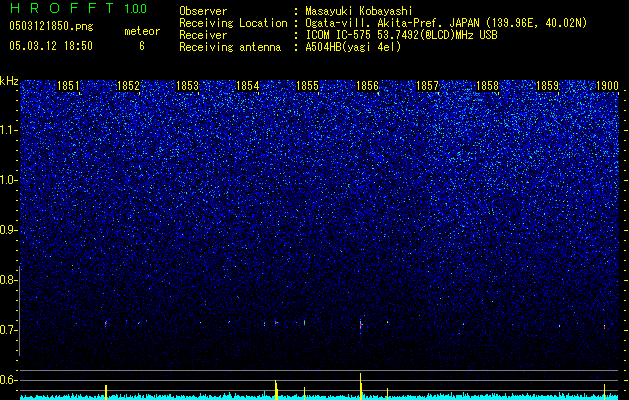Click the 0.9 kHz axis label

(8, 230)
